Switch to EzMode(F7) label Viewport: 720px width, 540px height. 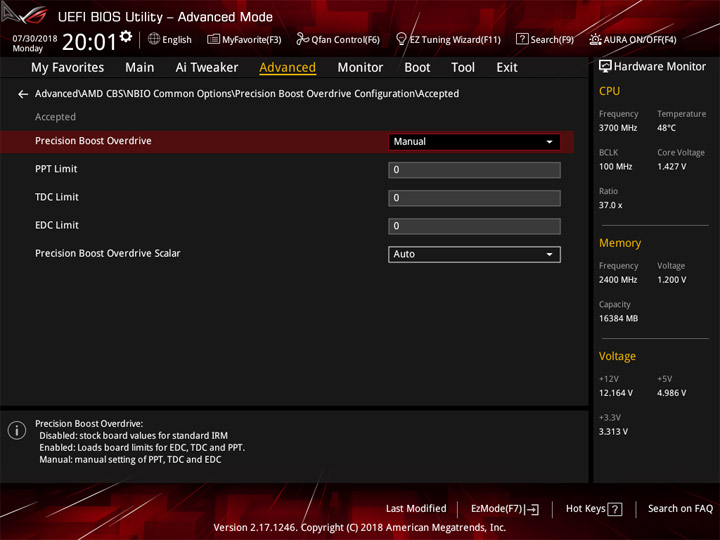coord(497,509)
